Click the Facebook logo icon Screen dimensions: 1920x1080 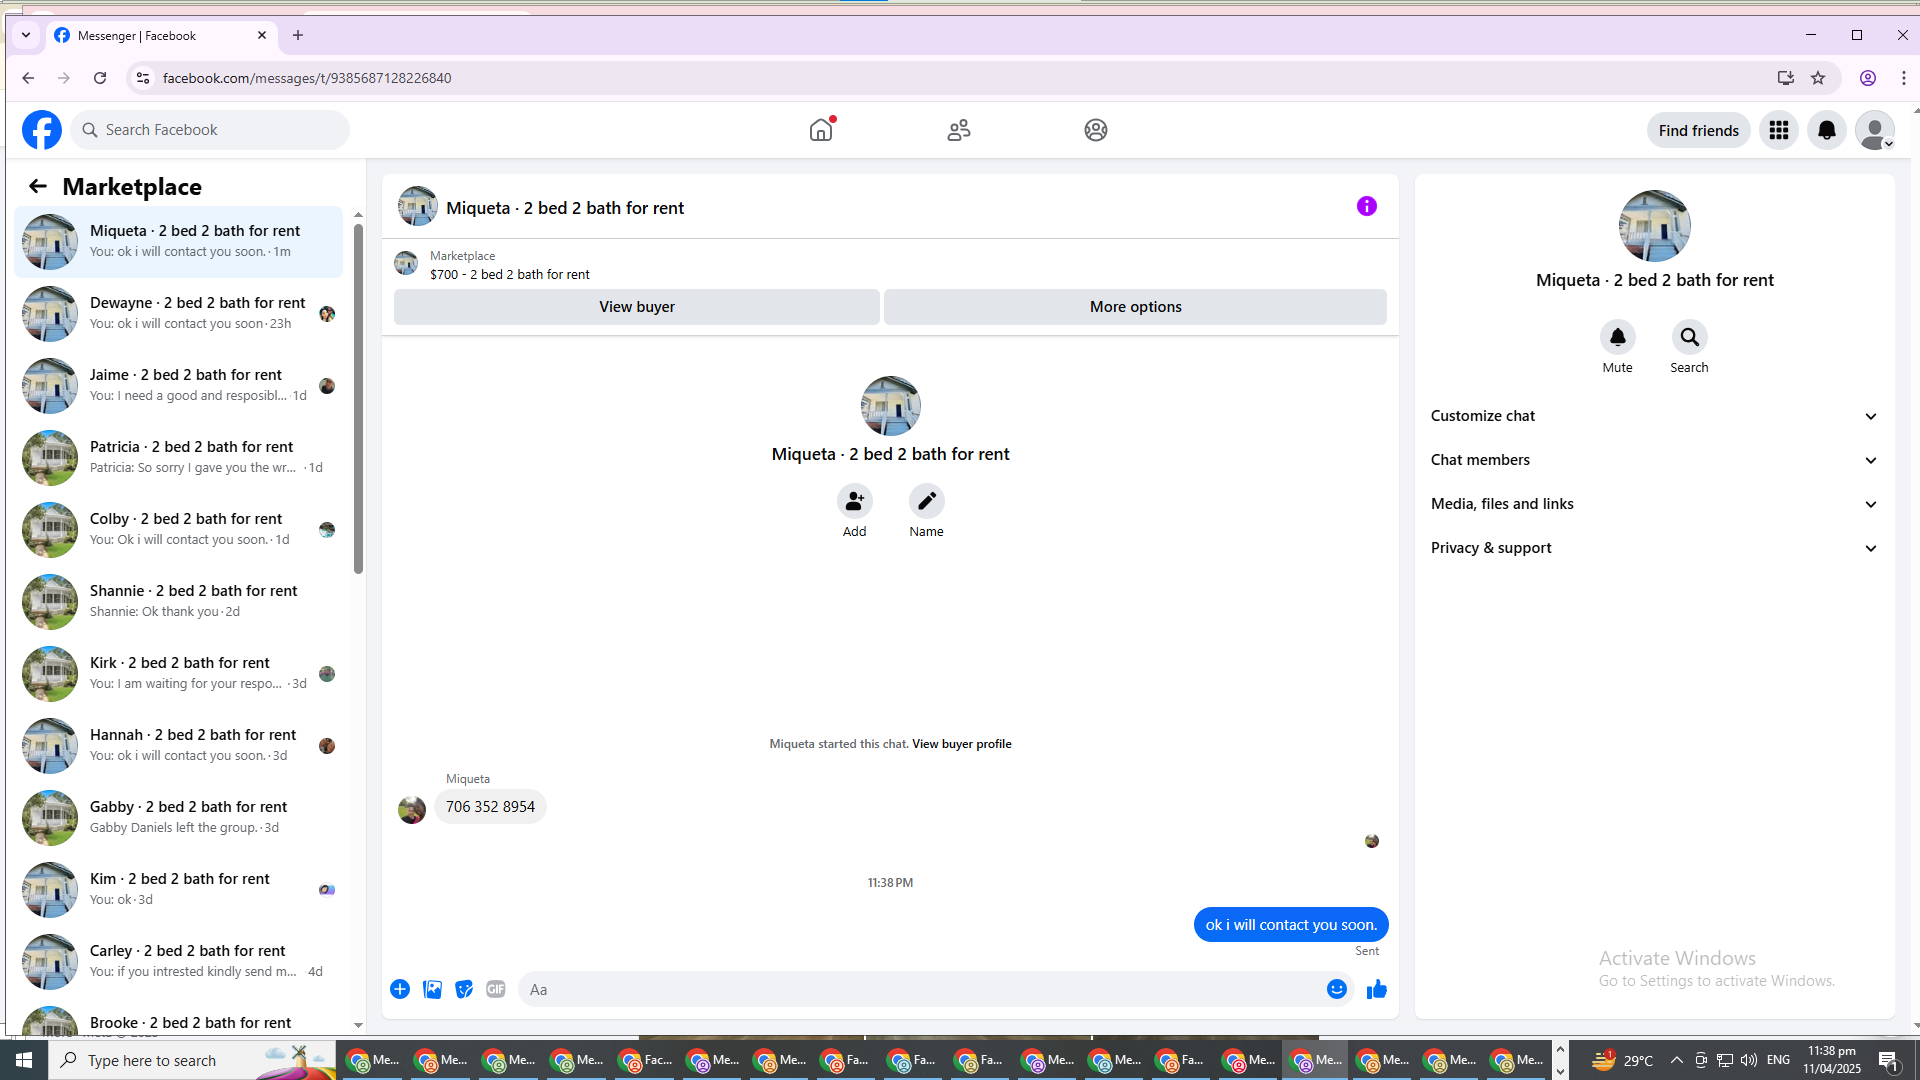point(42,130)
